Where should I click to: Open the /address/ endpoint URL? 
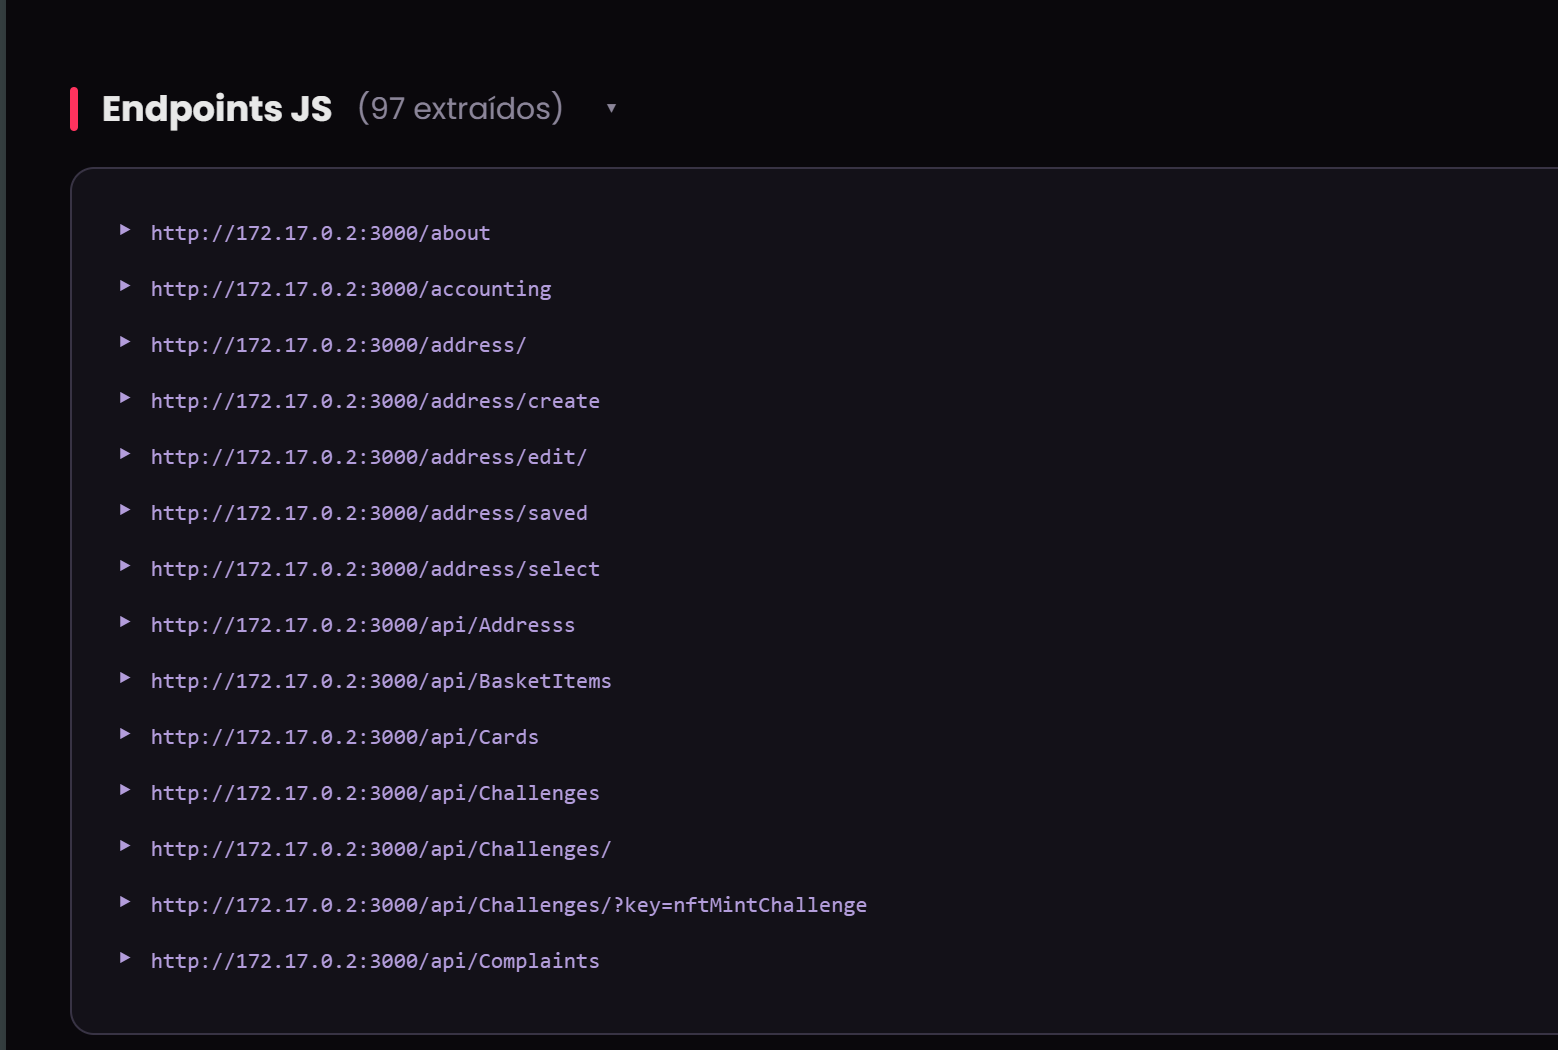click(x=338, y=344)
